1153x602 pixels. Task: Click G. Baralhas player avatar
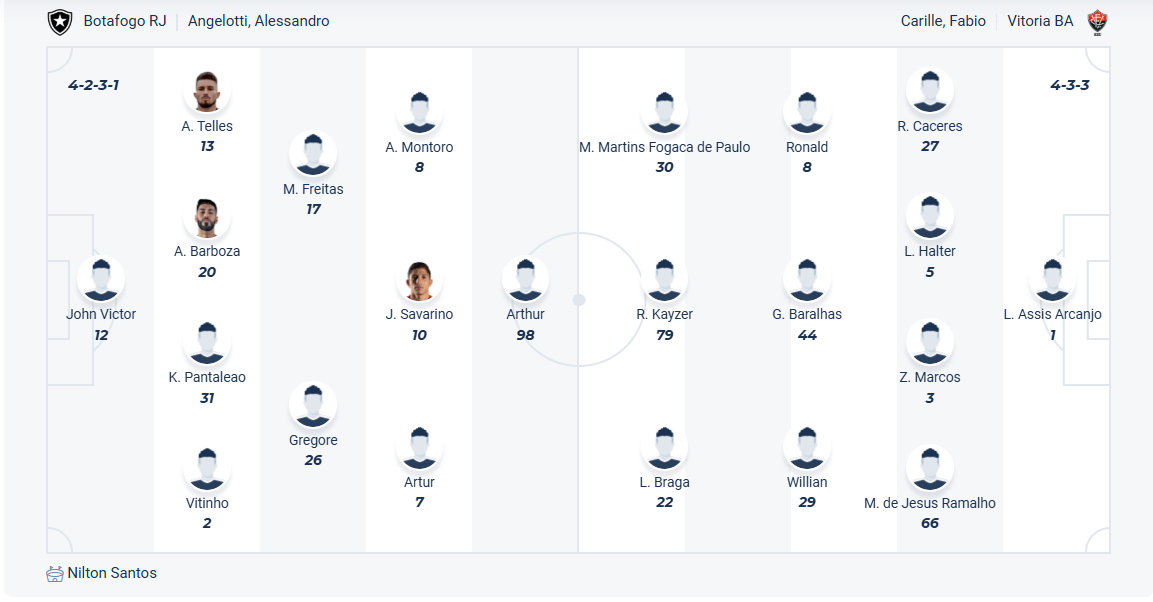[807, 280]
